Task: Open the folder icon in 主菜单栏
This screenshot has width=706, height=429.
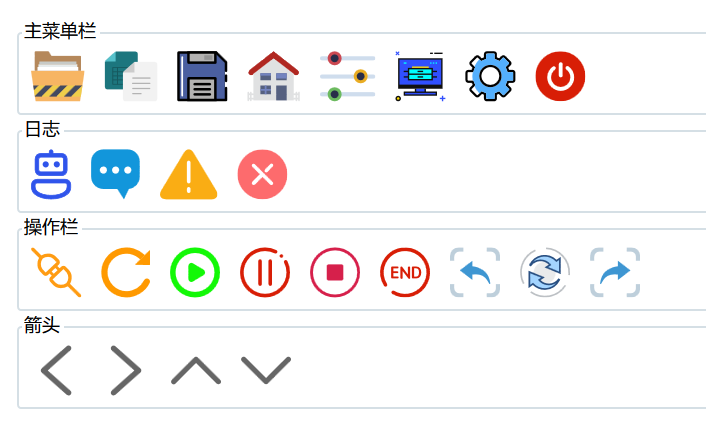Action: tap(57, 76)
